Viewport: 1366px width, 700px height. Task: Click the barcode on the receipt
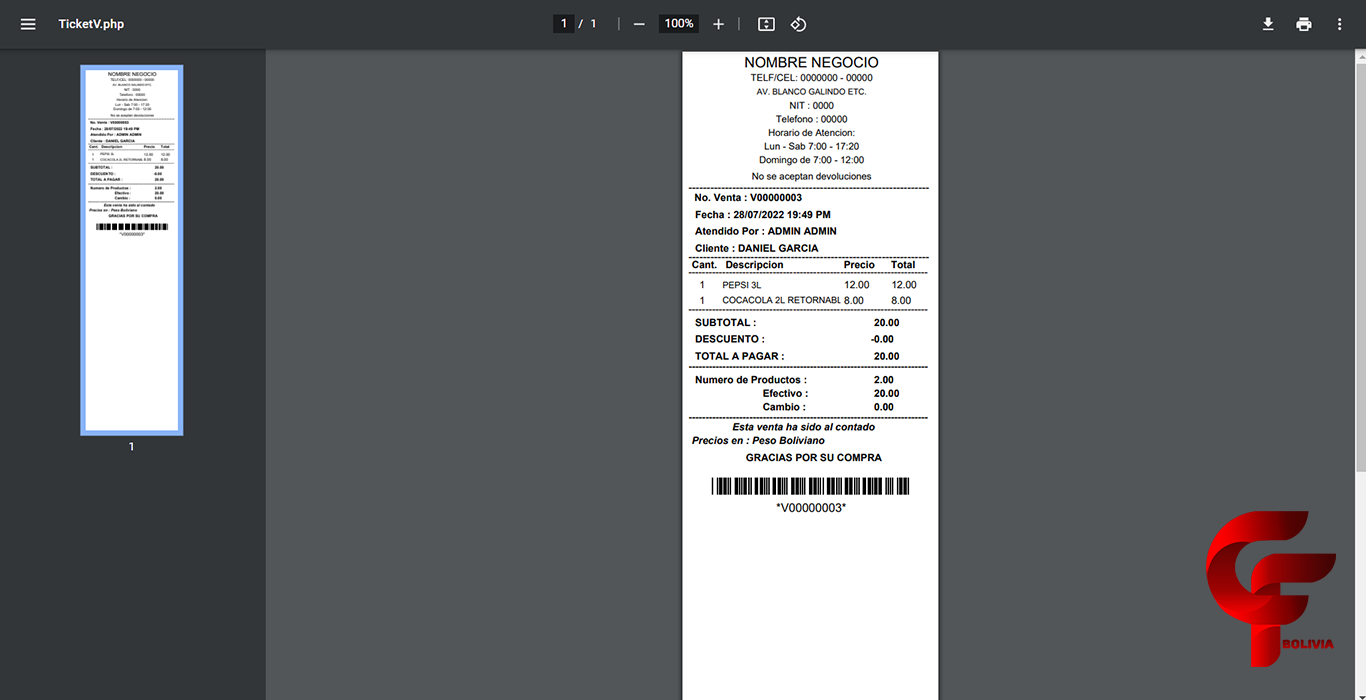coord(810,487)
